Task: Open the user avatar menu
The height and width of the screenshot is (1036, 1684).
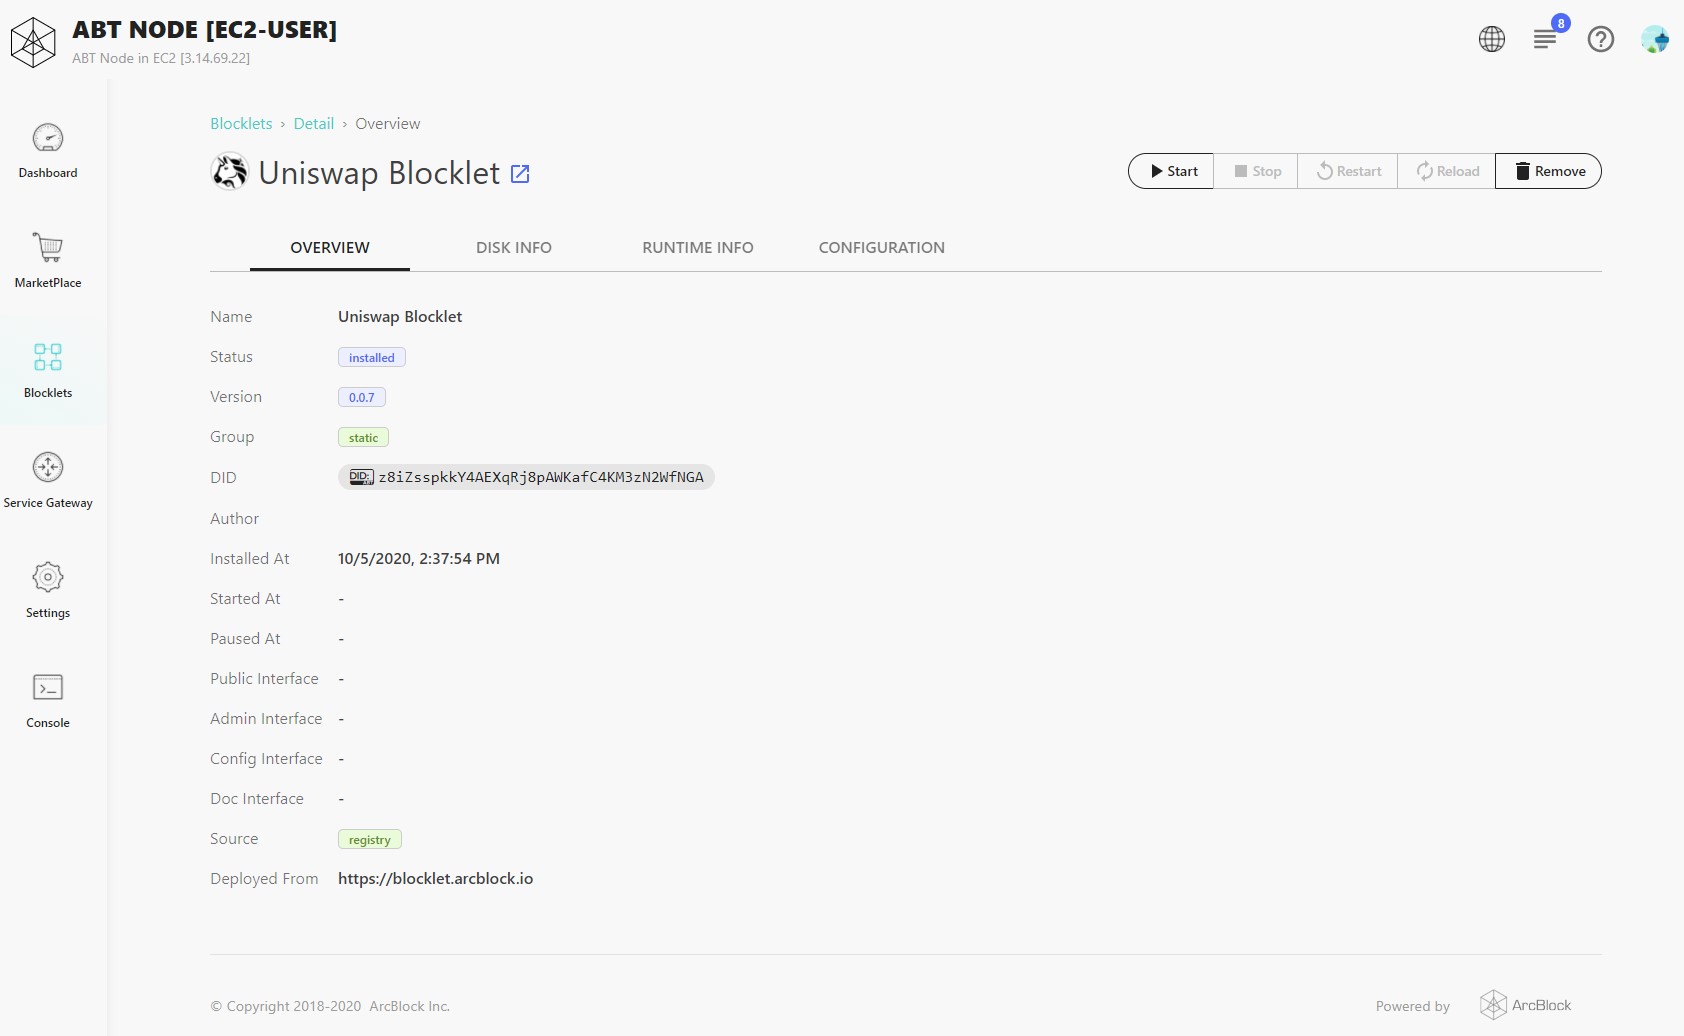Action: coord(1654,39)
